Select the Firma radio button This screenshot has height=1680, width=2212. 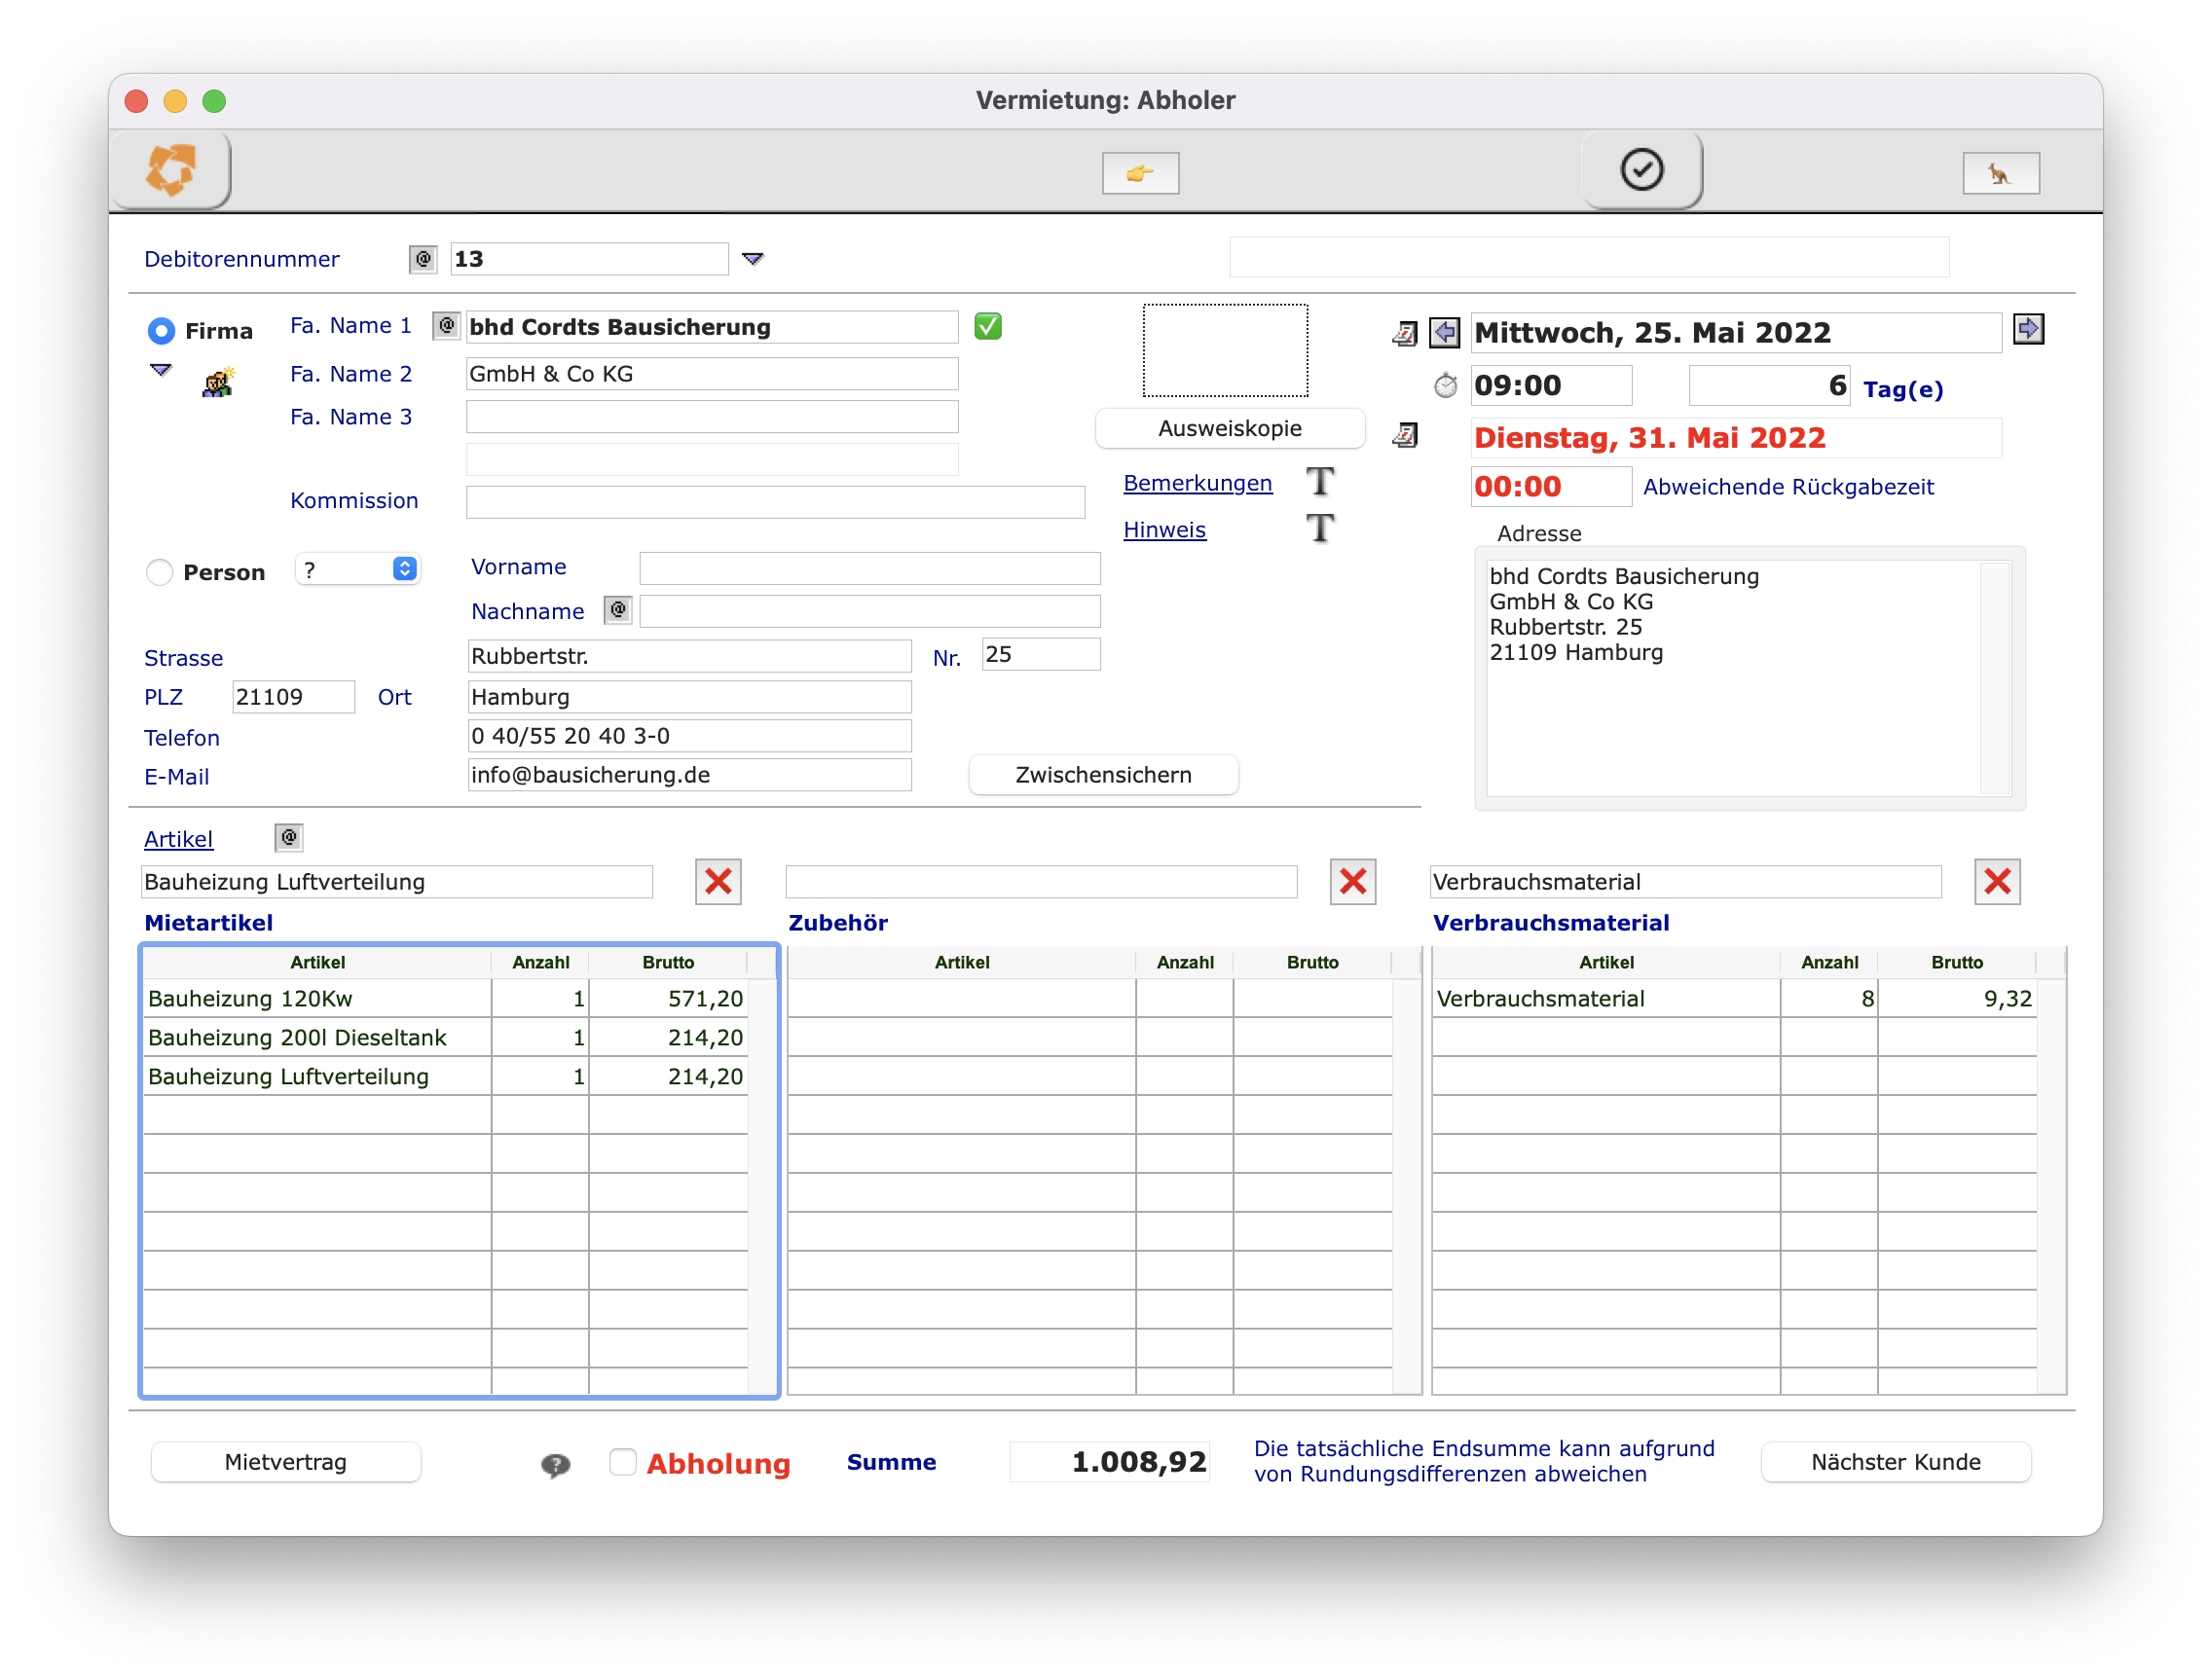point(161,331)
